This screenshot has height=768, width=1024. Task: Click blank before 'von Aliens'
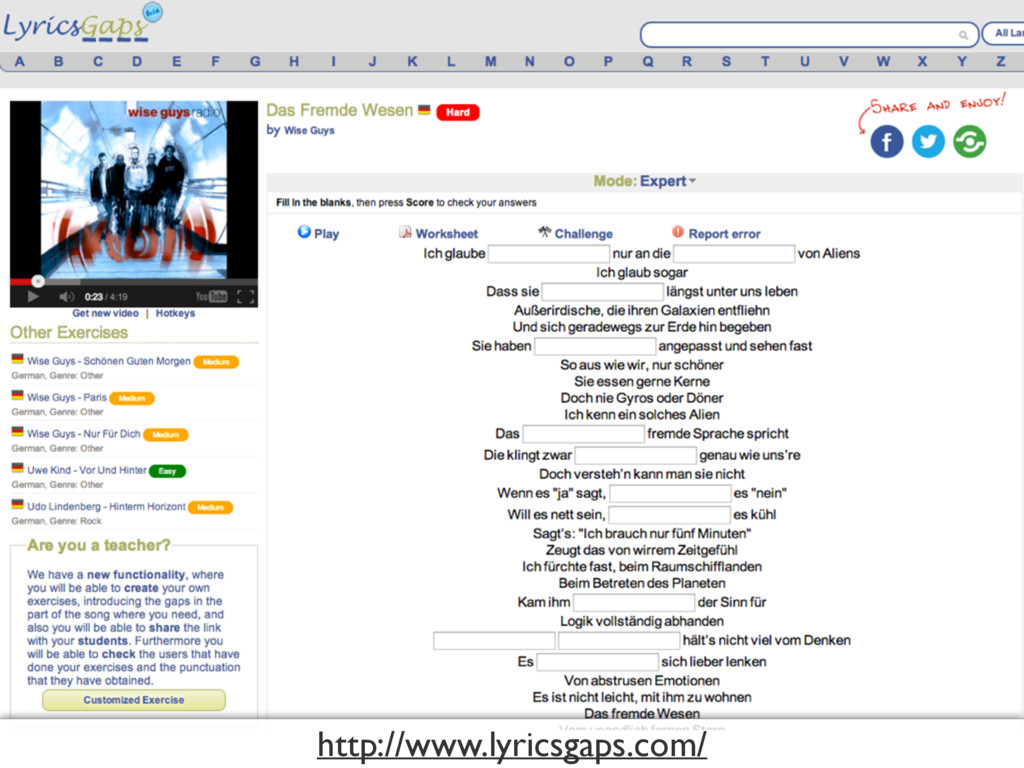pyautogui.click(x=734, y=254)
